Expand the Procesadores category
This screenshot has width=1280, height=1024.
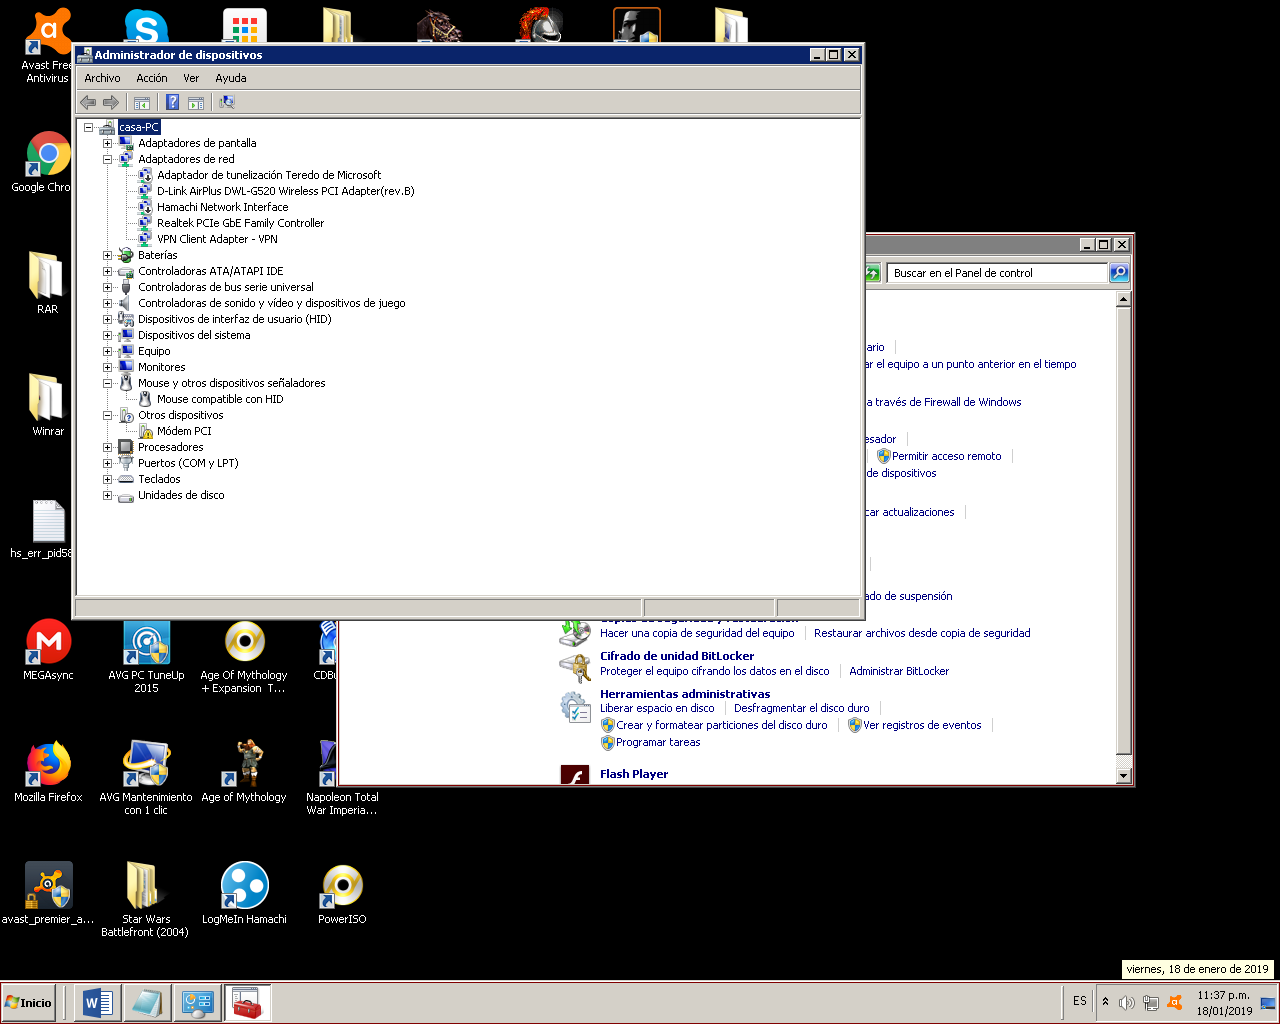[x=108, y=447]
